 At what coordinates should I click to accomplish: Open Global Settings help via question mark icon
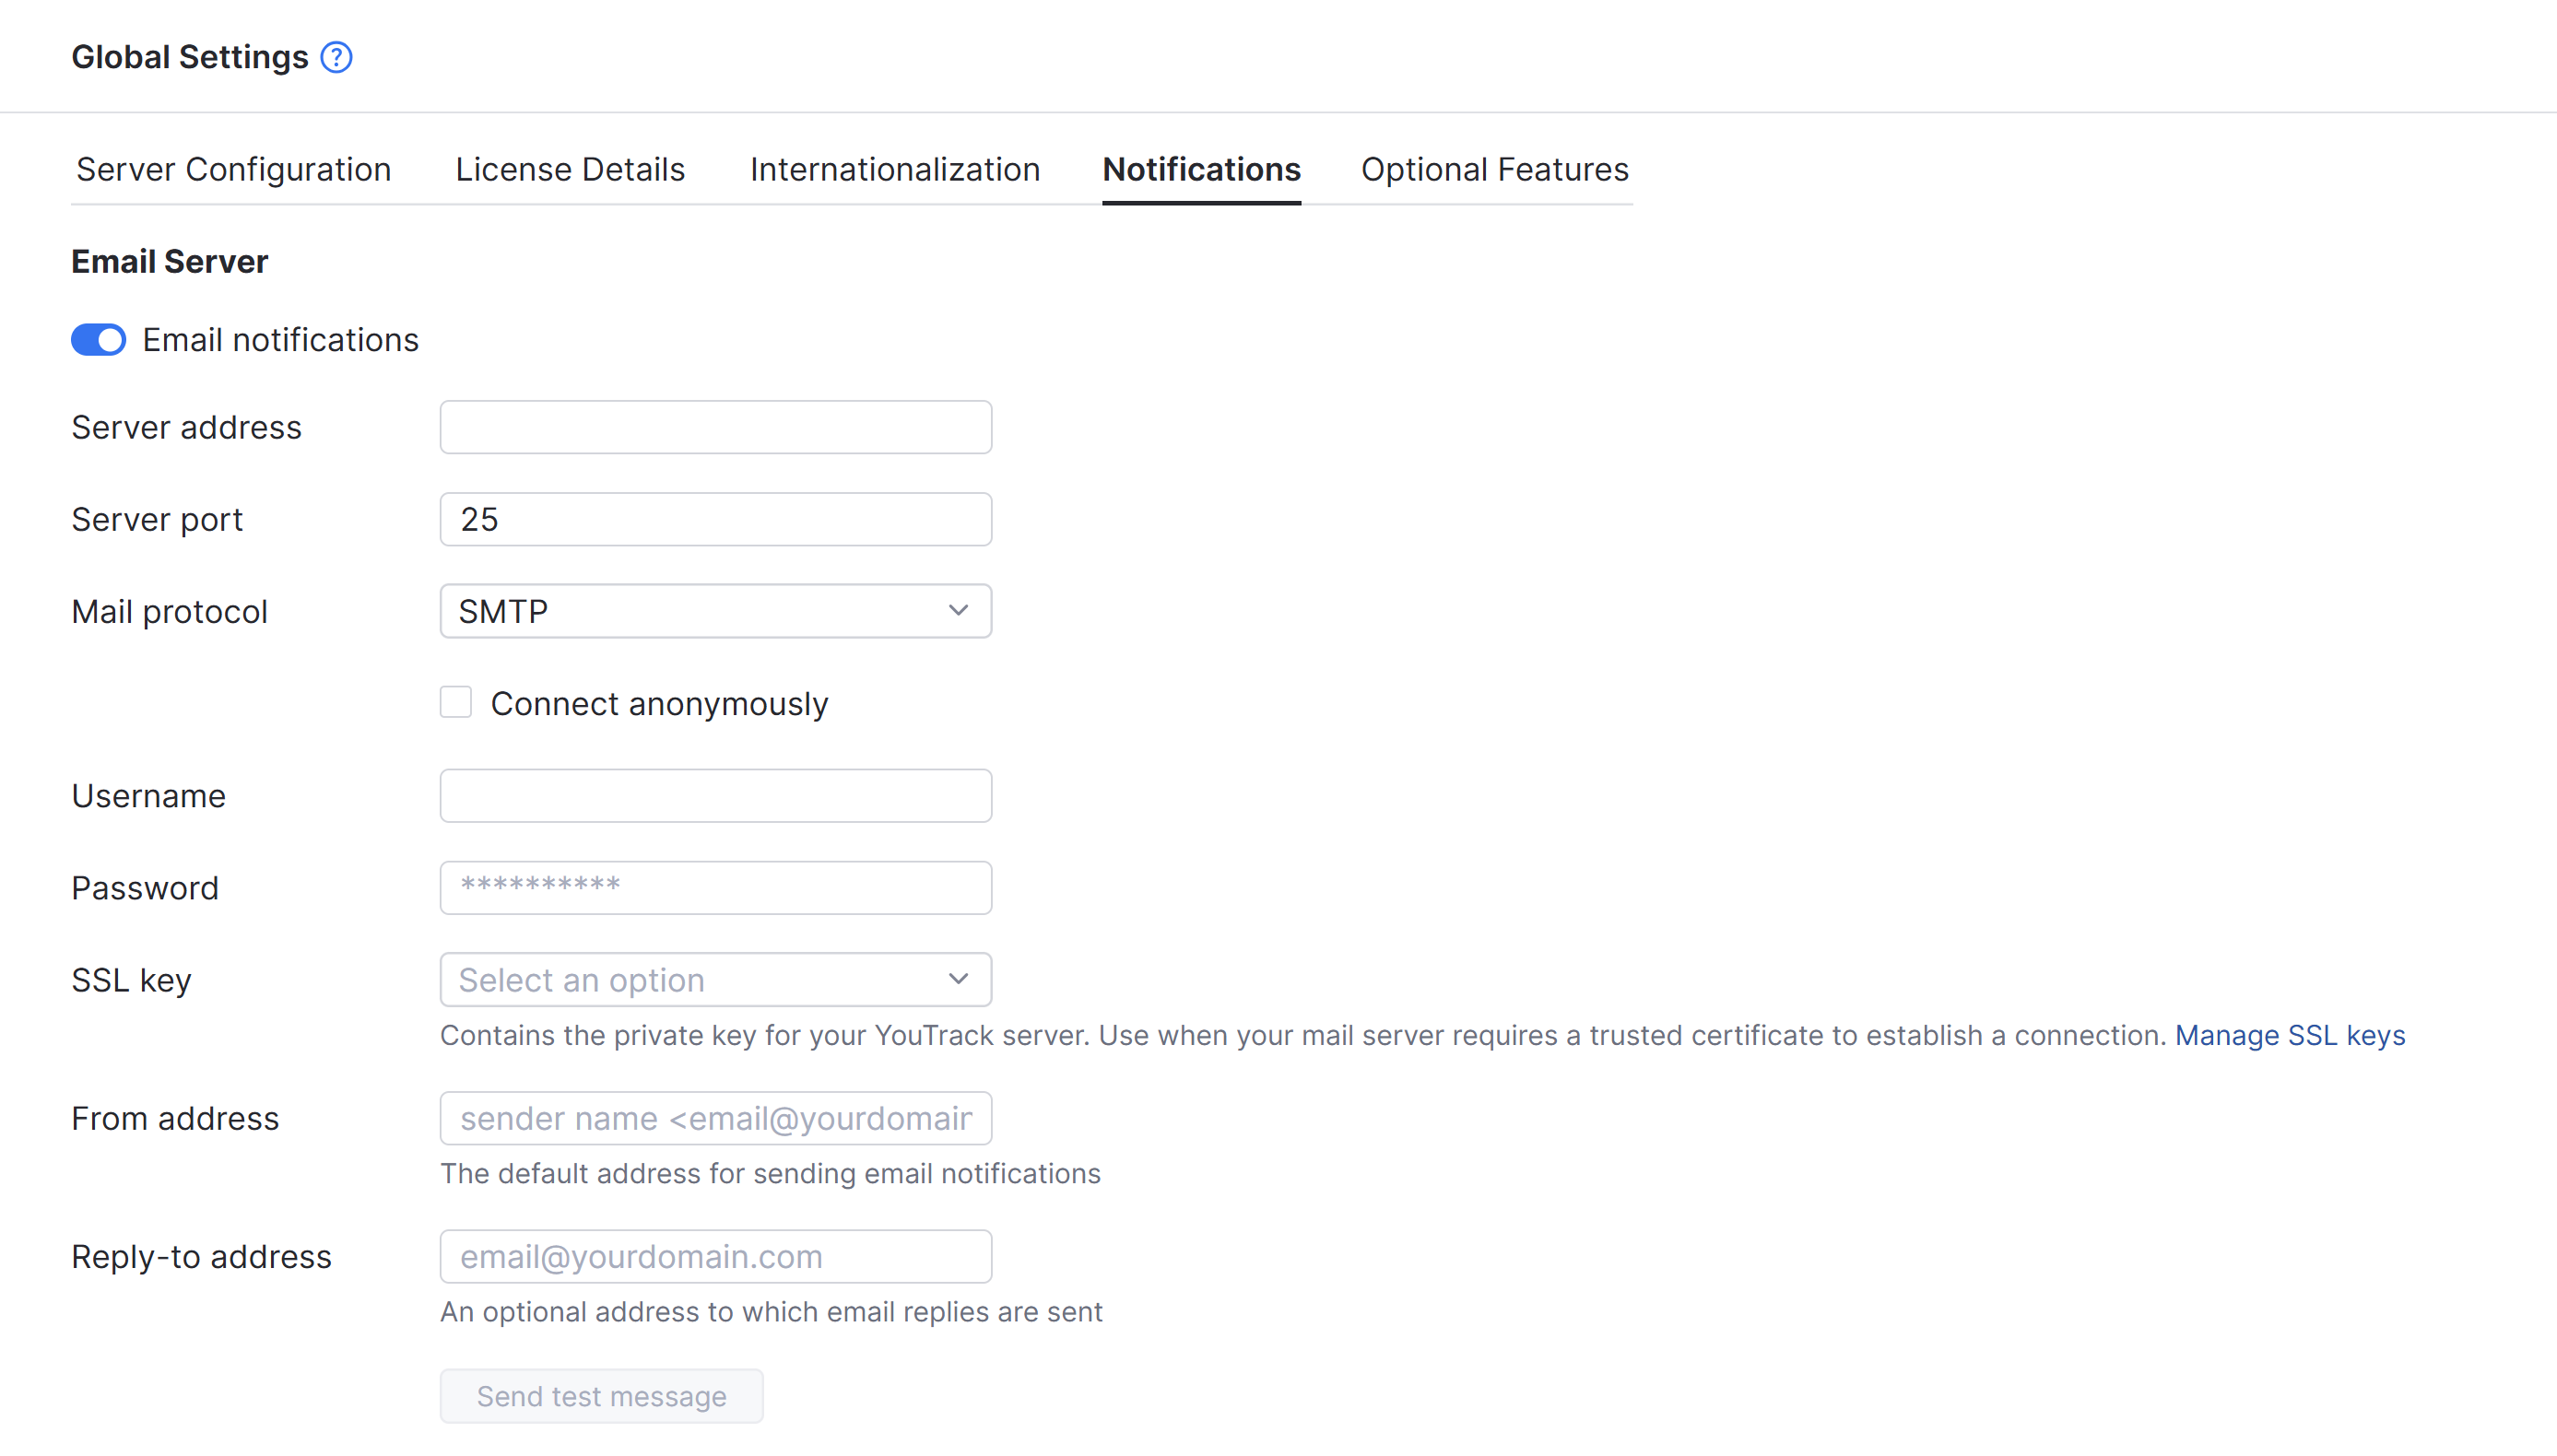[336, 57]
